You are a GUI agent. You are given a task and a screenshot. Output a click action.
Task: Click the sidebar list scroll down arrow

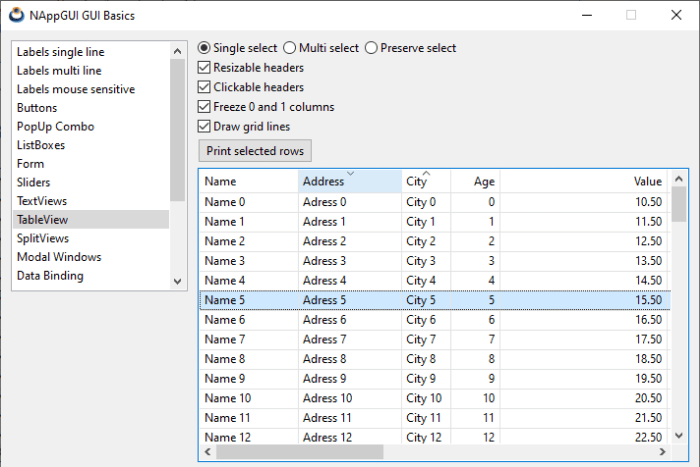pos(177,283)
